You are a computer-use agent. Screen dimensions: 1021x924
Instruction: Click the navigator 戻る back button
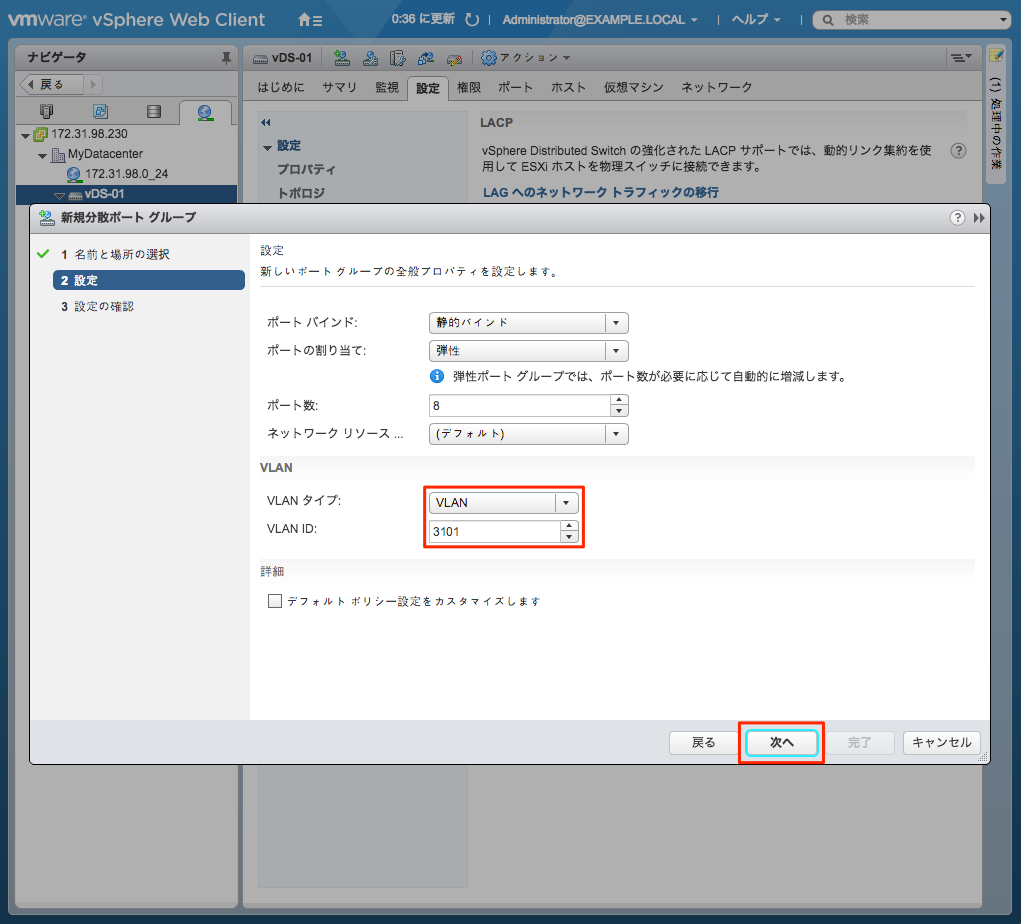[x=51, y=84]
